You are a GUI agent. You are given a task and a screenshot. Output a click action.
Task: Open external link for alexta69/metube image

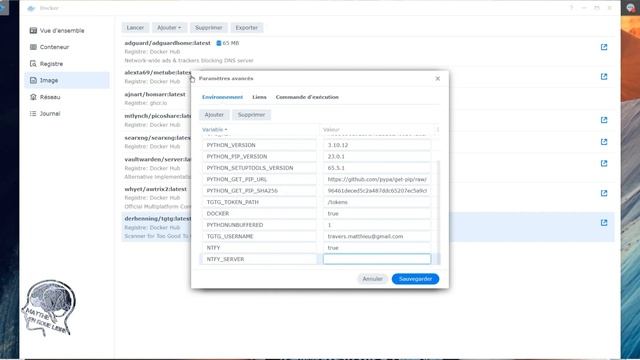pyautogui.click(x=604, y=77)
